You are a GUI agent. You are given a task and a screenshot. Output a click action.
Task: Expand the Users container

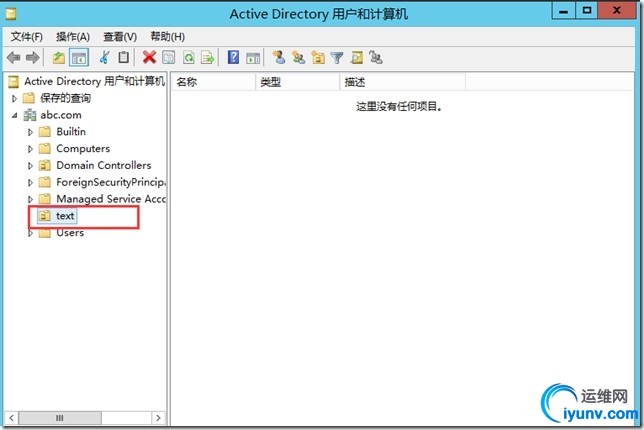pos(30,233)
